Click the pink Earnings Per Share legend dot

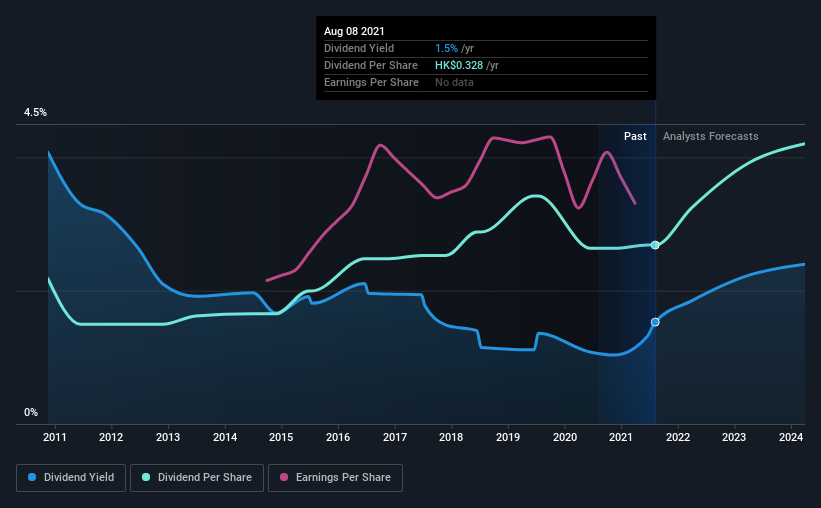[x=284, y=477]
